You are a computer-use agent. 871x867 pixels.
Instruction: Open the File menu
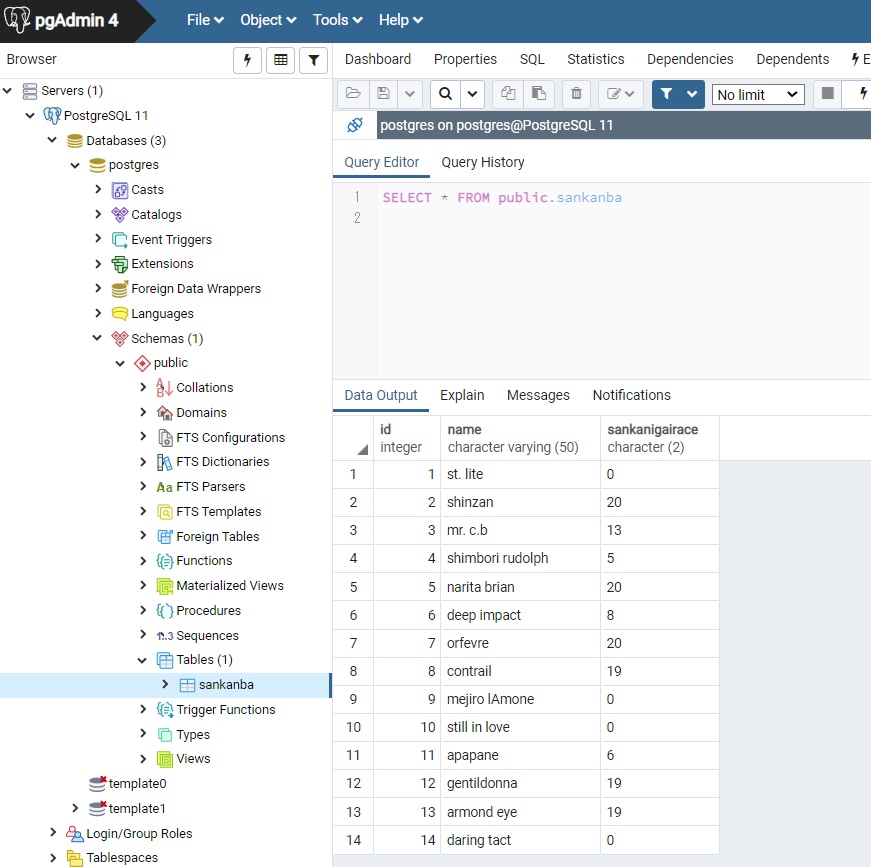click(x=205, y=20)
